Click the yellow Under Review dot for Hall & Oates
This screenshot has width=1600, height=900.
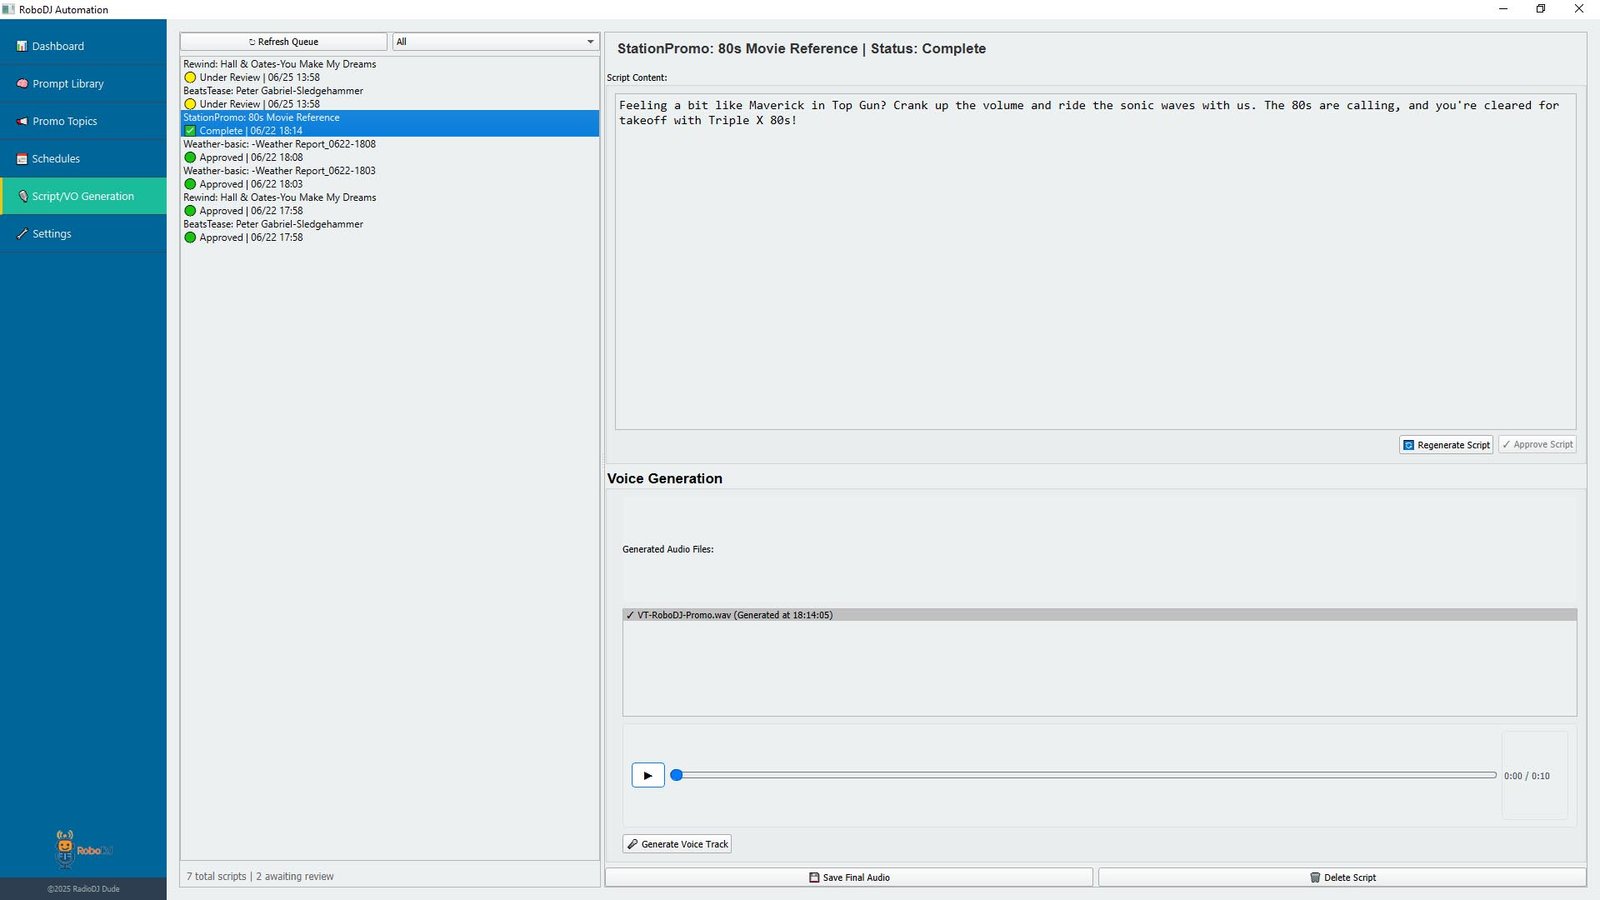coord(190,77)
